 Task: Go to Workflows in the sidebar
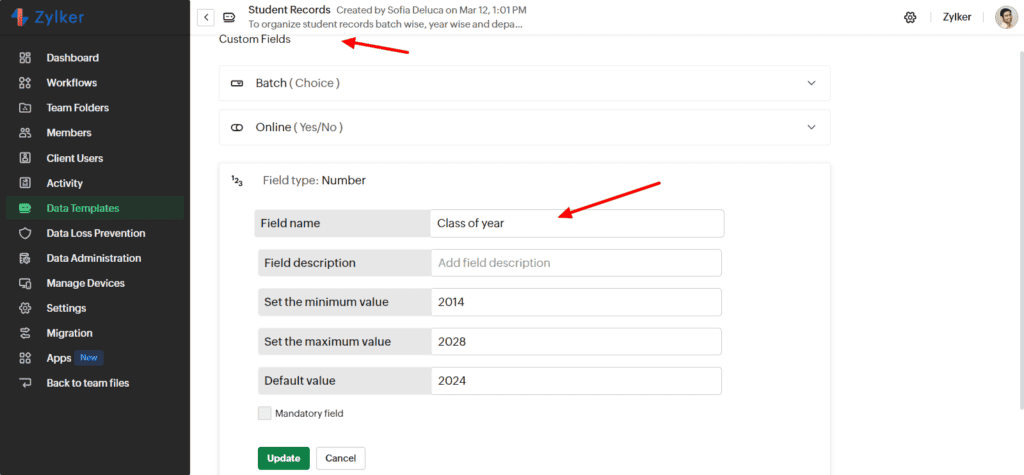(x=72, y=83)
